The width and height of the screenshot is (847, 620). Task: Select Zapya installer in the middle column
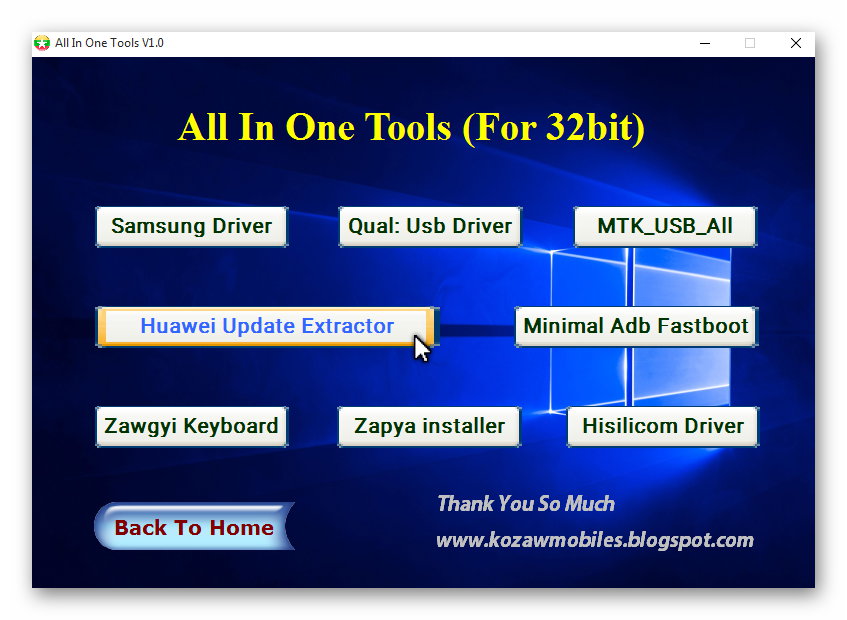(x=429, y=426)
